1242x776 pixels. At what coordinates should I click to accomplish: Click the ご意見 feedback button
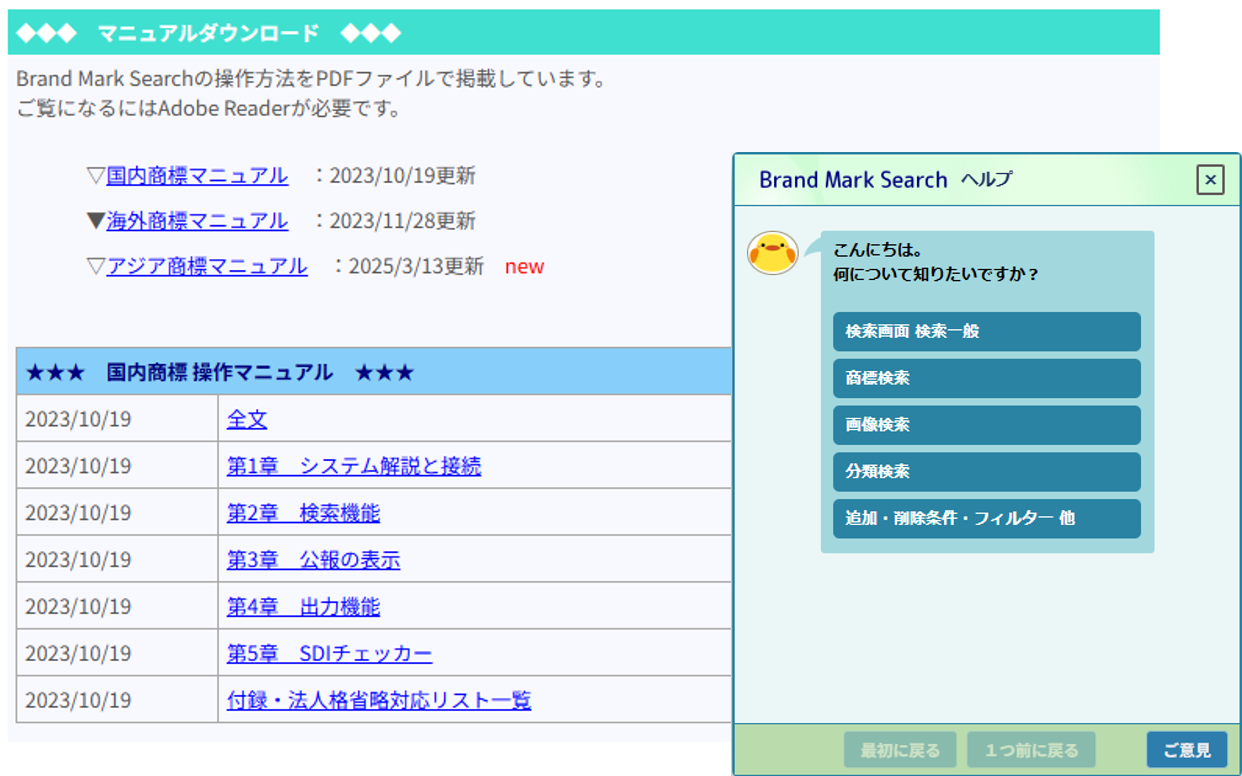click(x=1187, y=750)
